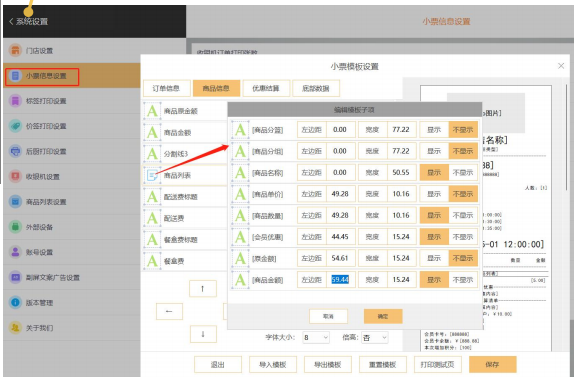Set [商品数量] row to 不显示
Viewport: 575px width, 378px height.
[463, 215]
